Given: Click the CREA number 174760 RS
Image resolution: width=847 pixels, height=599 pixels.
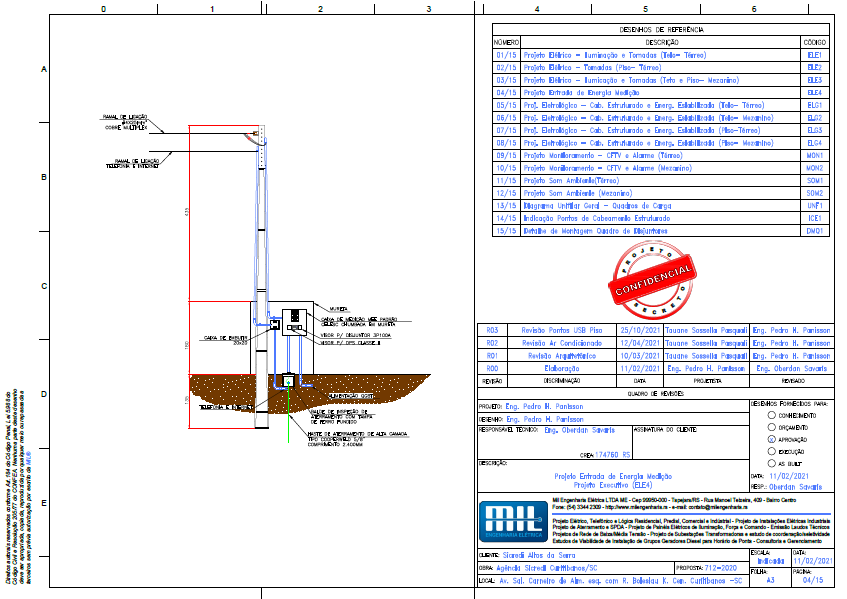Looking at the screenshot, I should 613,455.
